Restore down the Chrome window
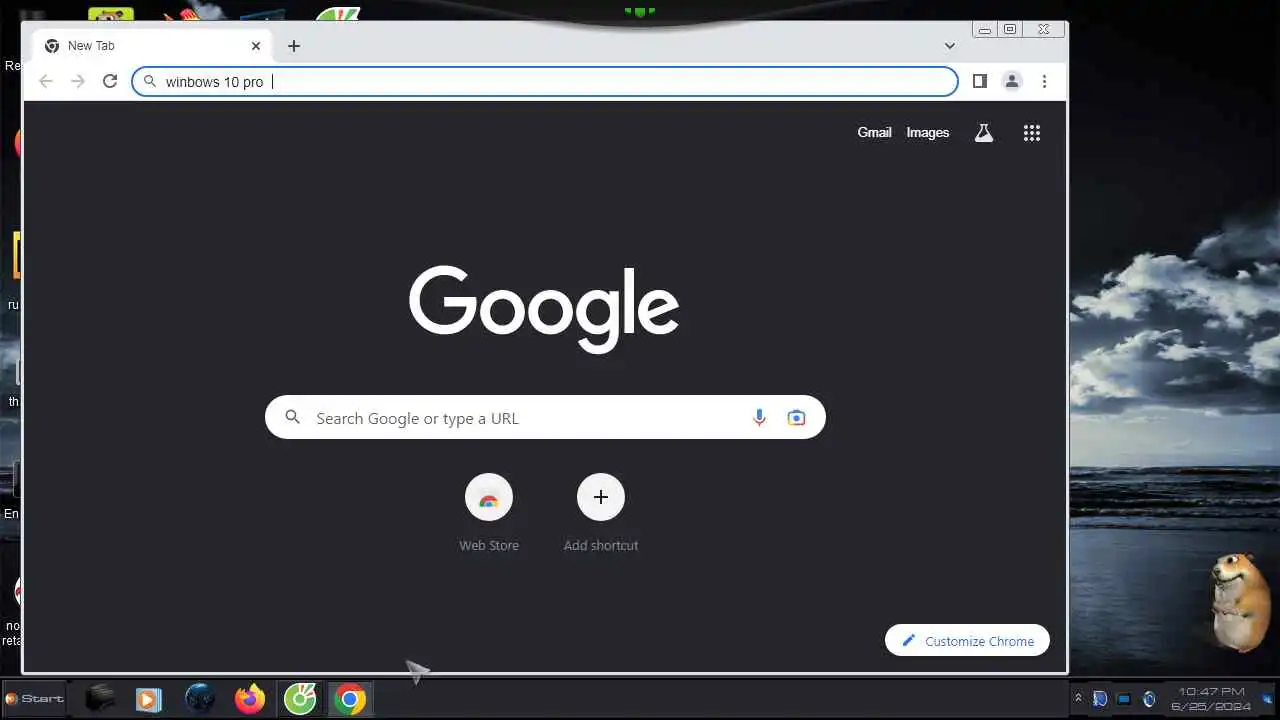The image size is (1280, 720). (x=1010, y=29)
